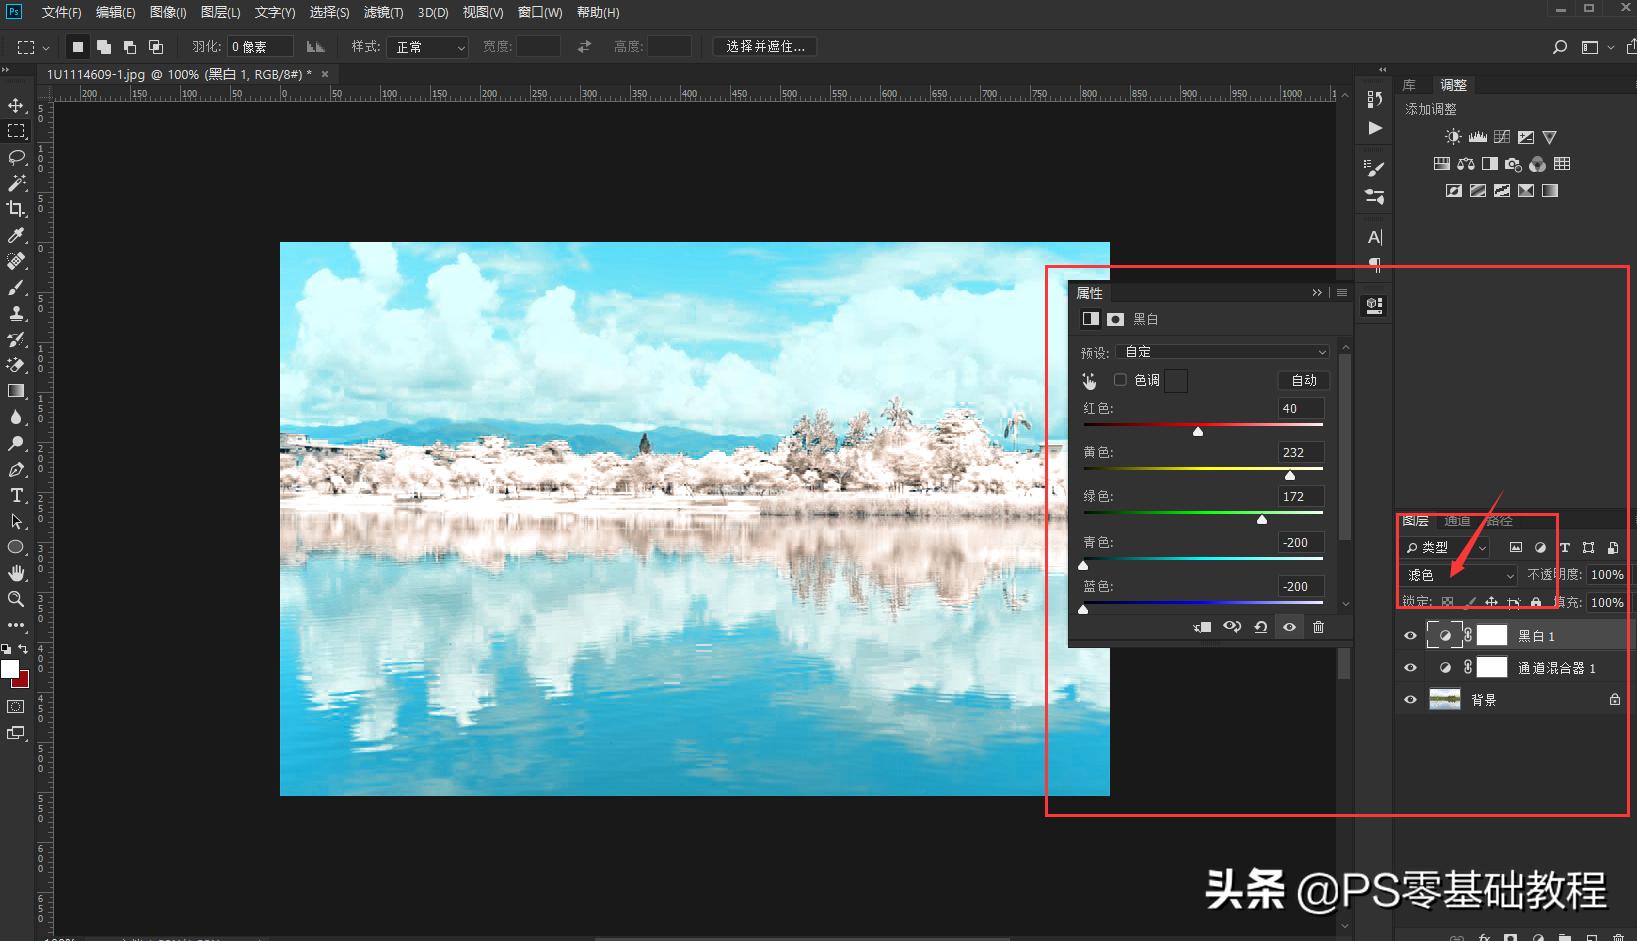Select the Hand tool

click(16, 573)
